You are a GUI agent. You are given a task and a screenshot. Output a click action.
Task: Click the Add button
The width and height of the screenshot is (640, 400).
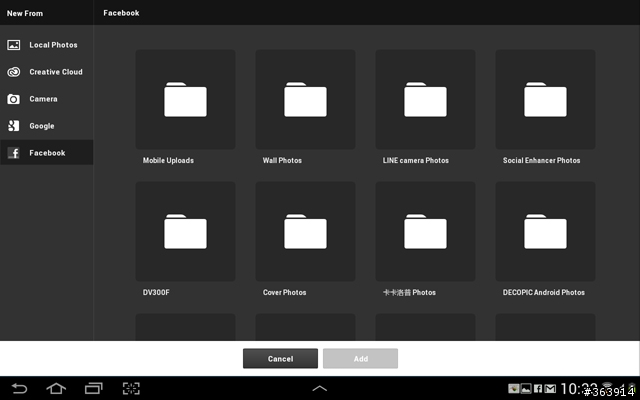click(x=360, y=358)
